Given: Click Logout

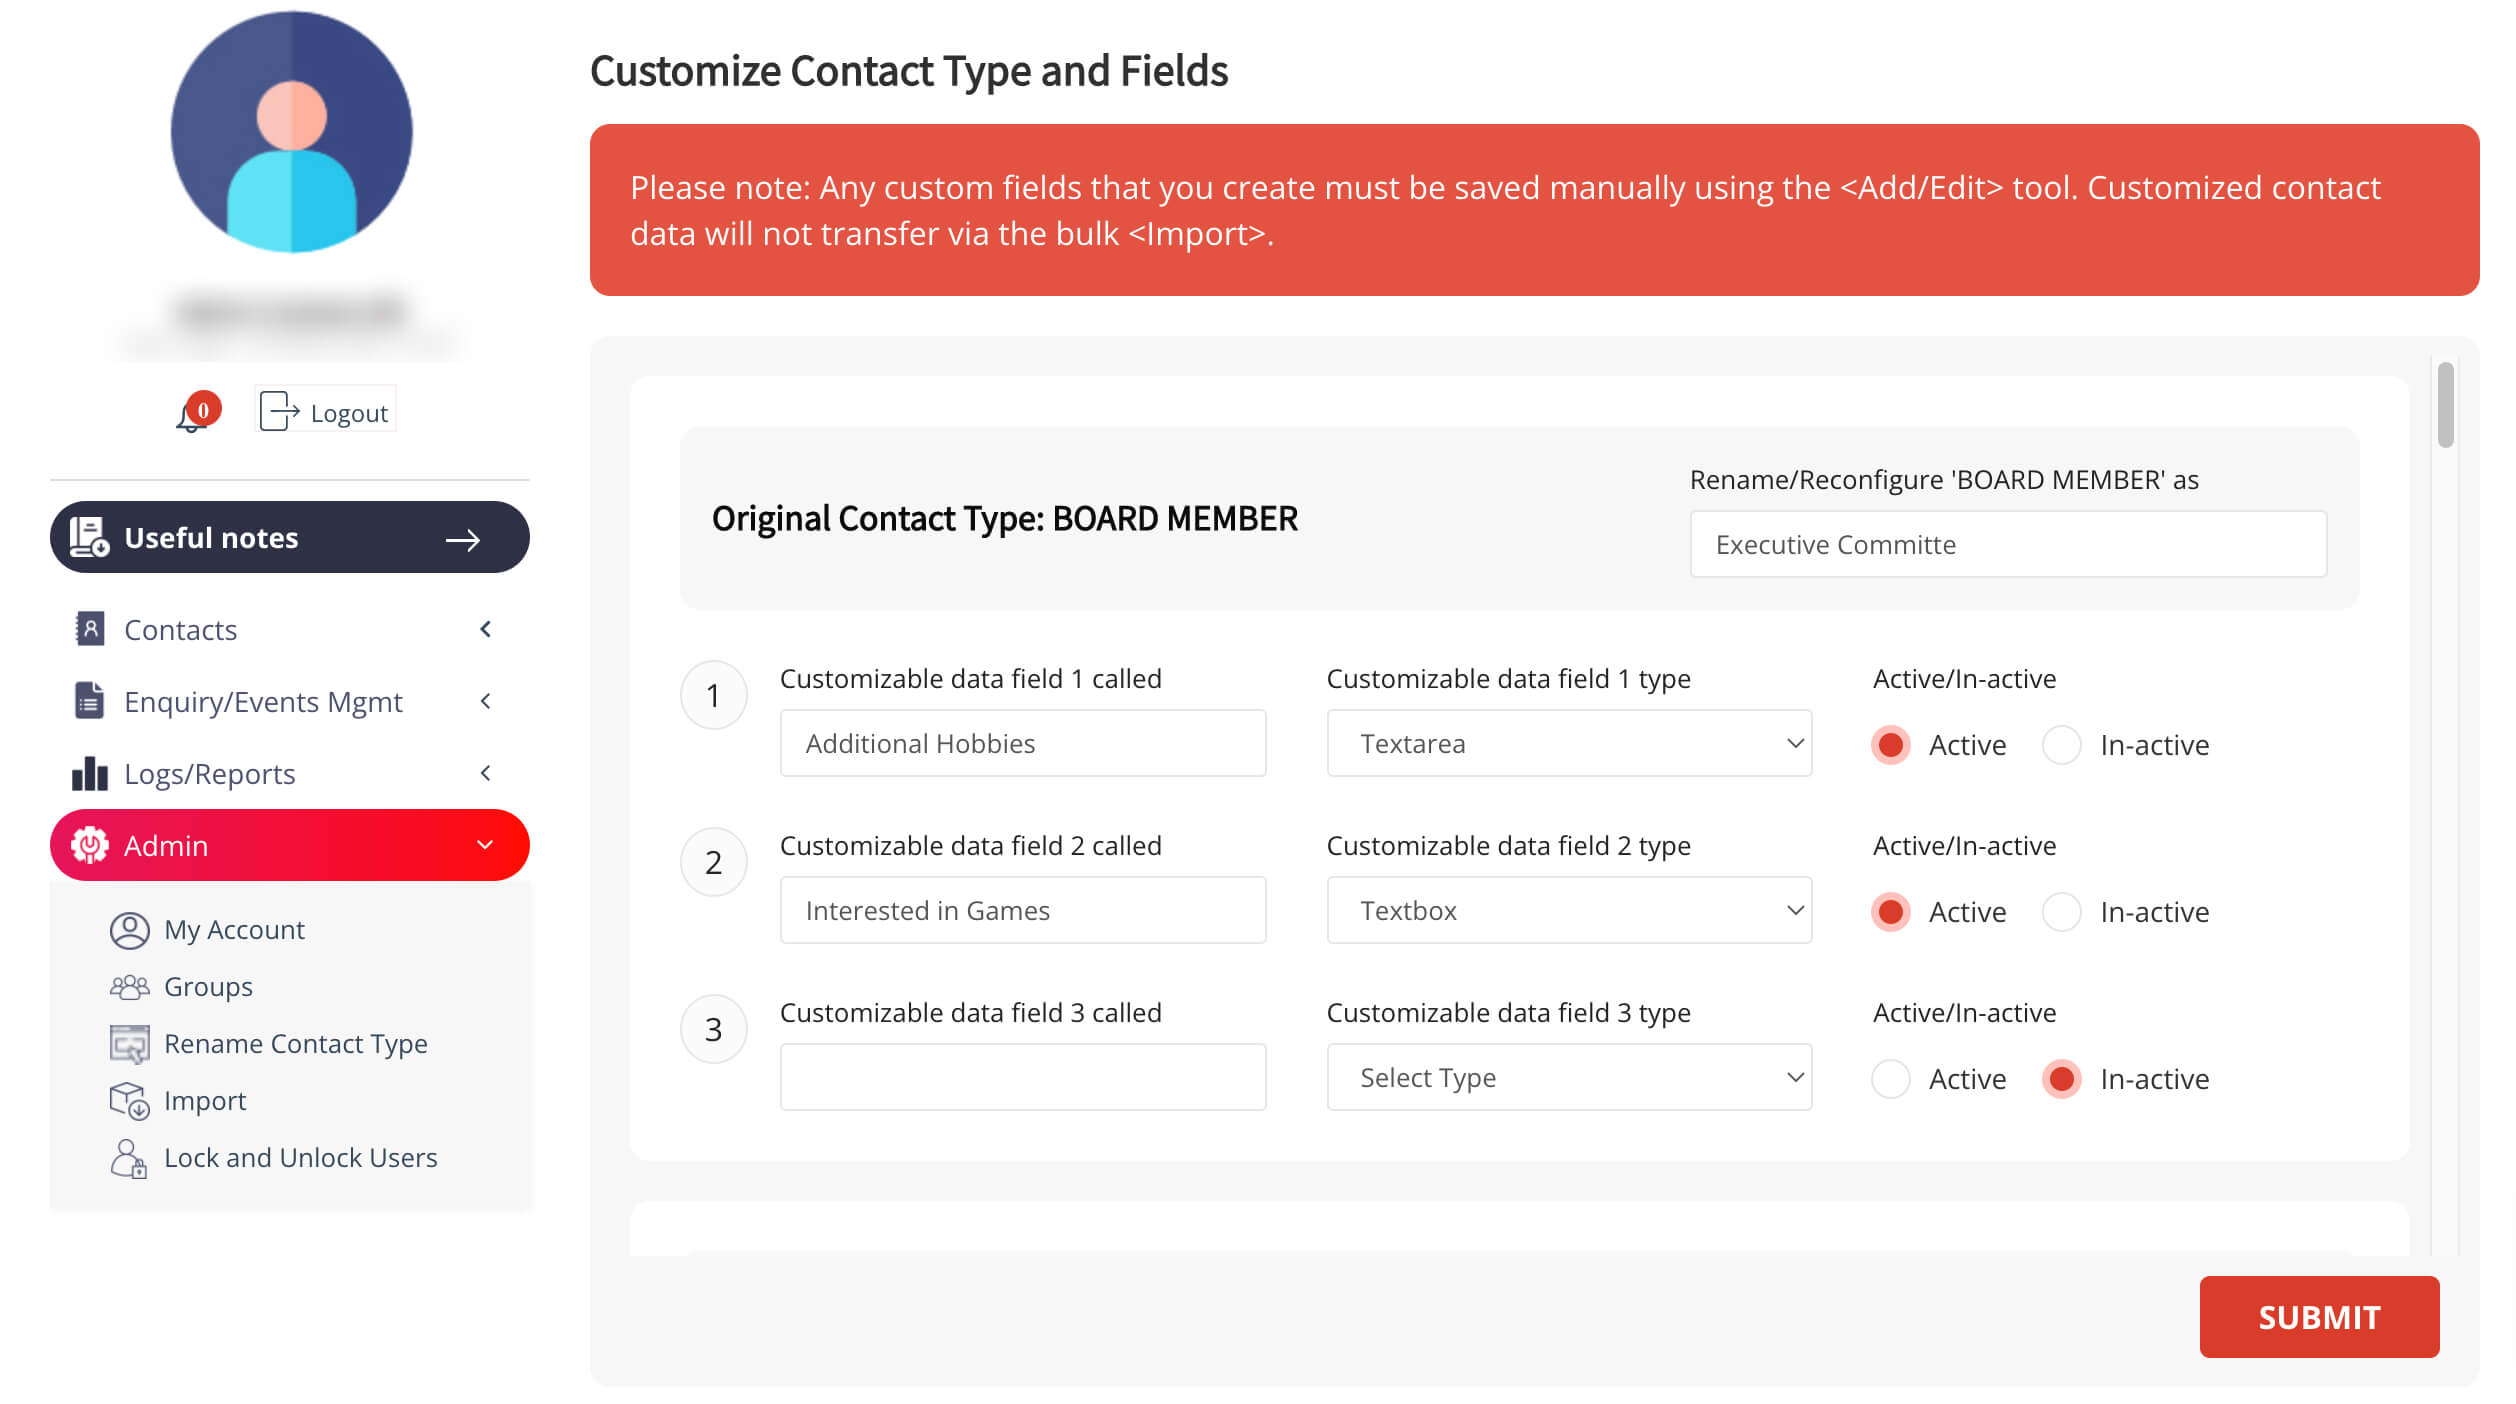Looking at the screenshot, I should pos(324,410).
